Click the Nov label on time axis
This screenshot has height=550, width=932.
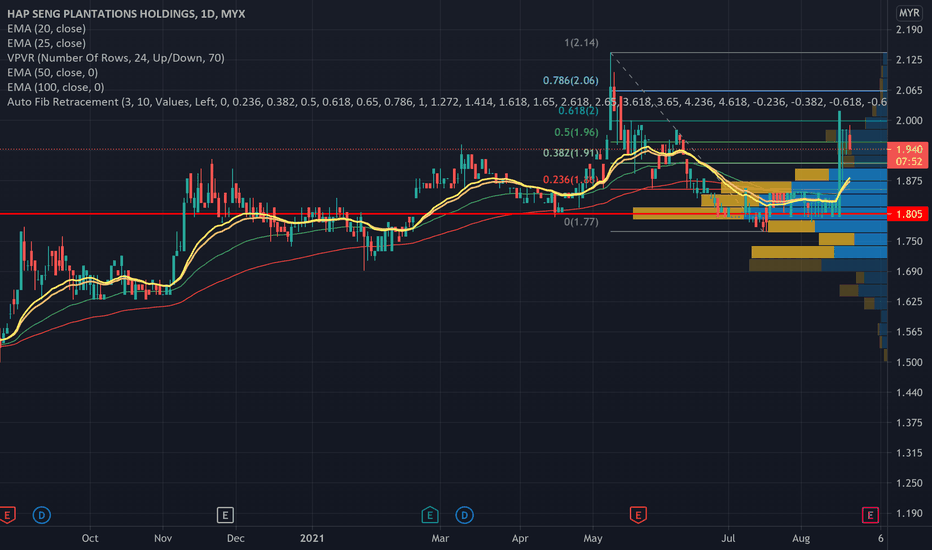(x=163, y=538)
